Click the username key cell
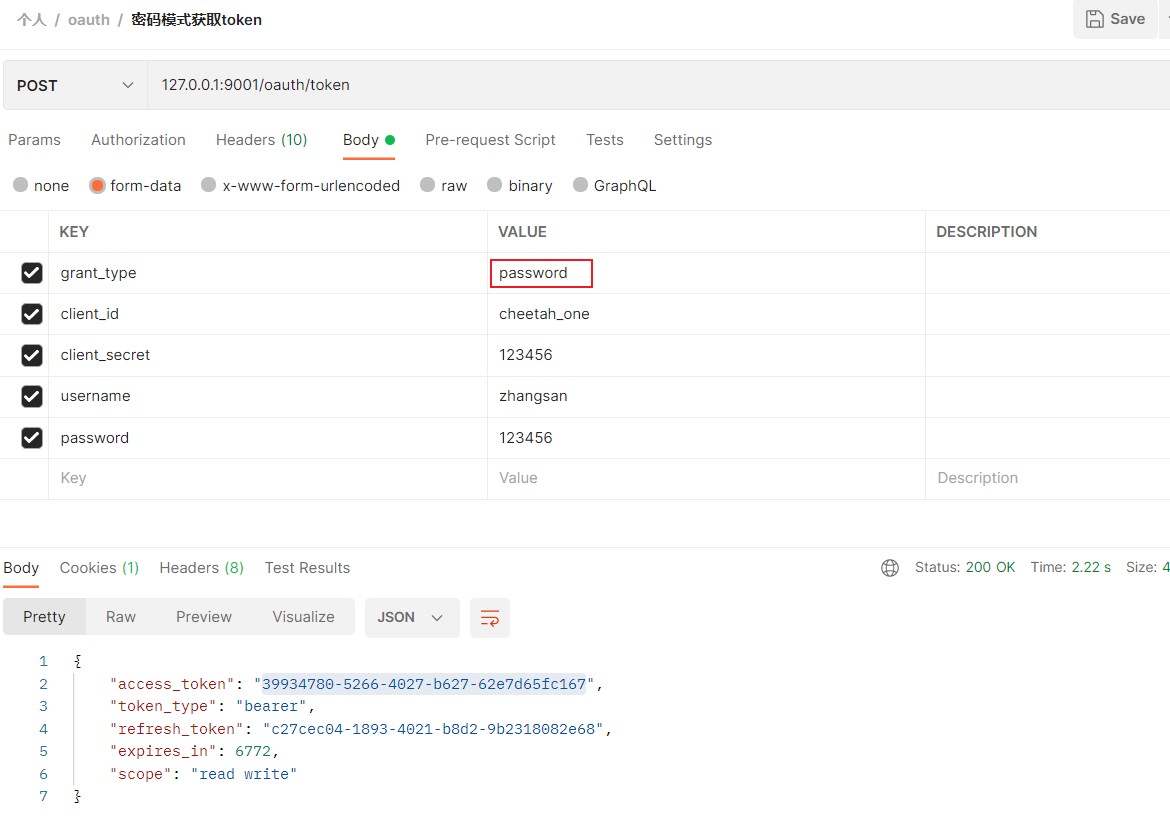 (x=268, y=396)
